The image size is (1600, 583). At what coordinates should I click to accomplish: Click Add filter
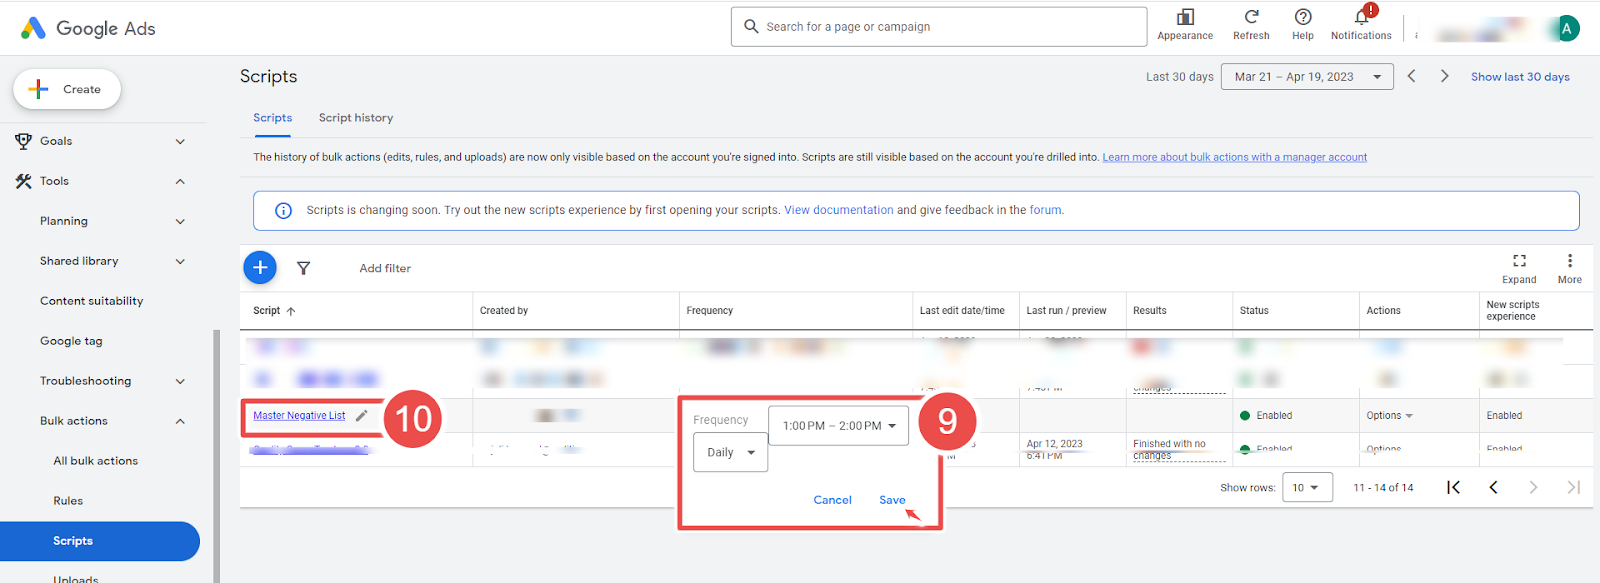pos(385,268)
